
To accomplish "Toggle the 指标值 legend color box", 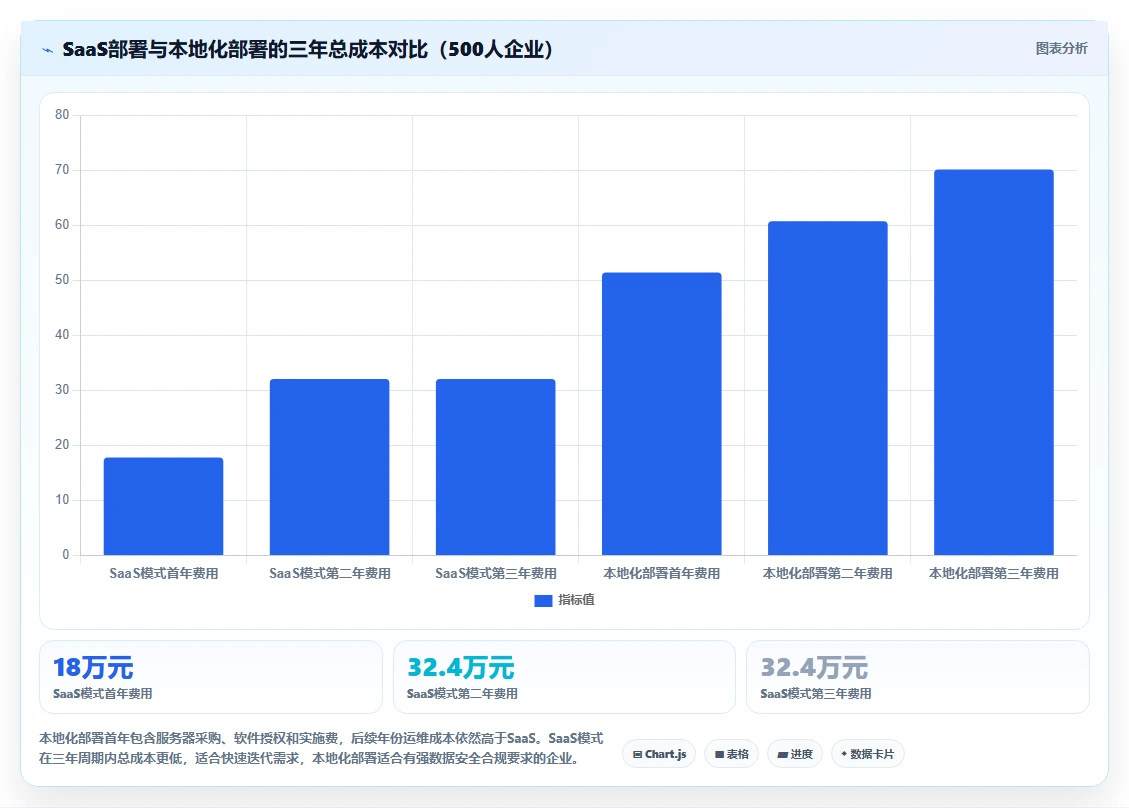I will 543,601.
